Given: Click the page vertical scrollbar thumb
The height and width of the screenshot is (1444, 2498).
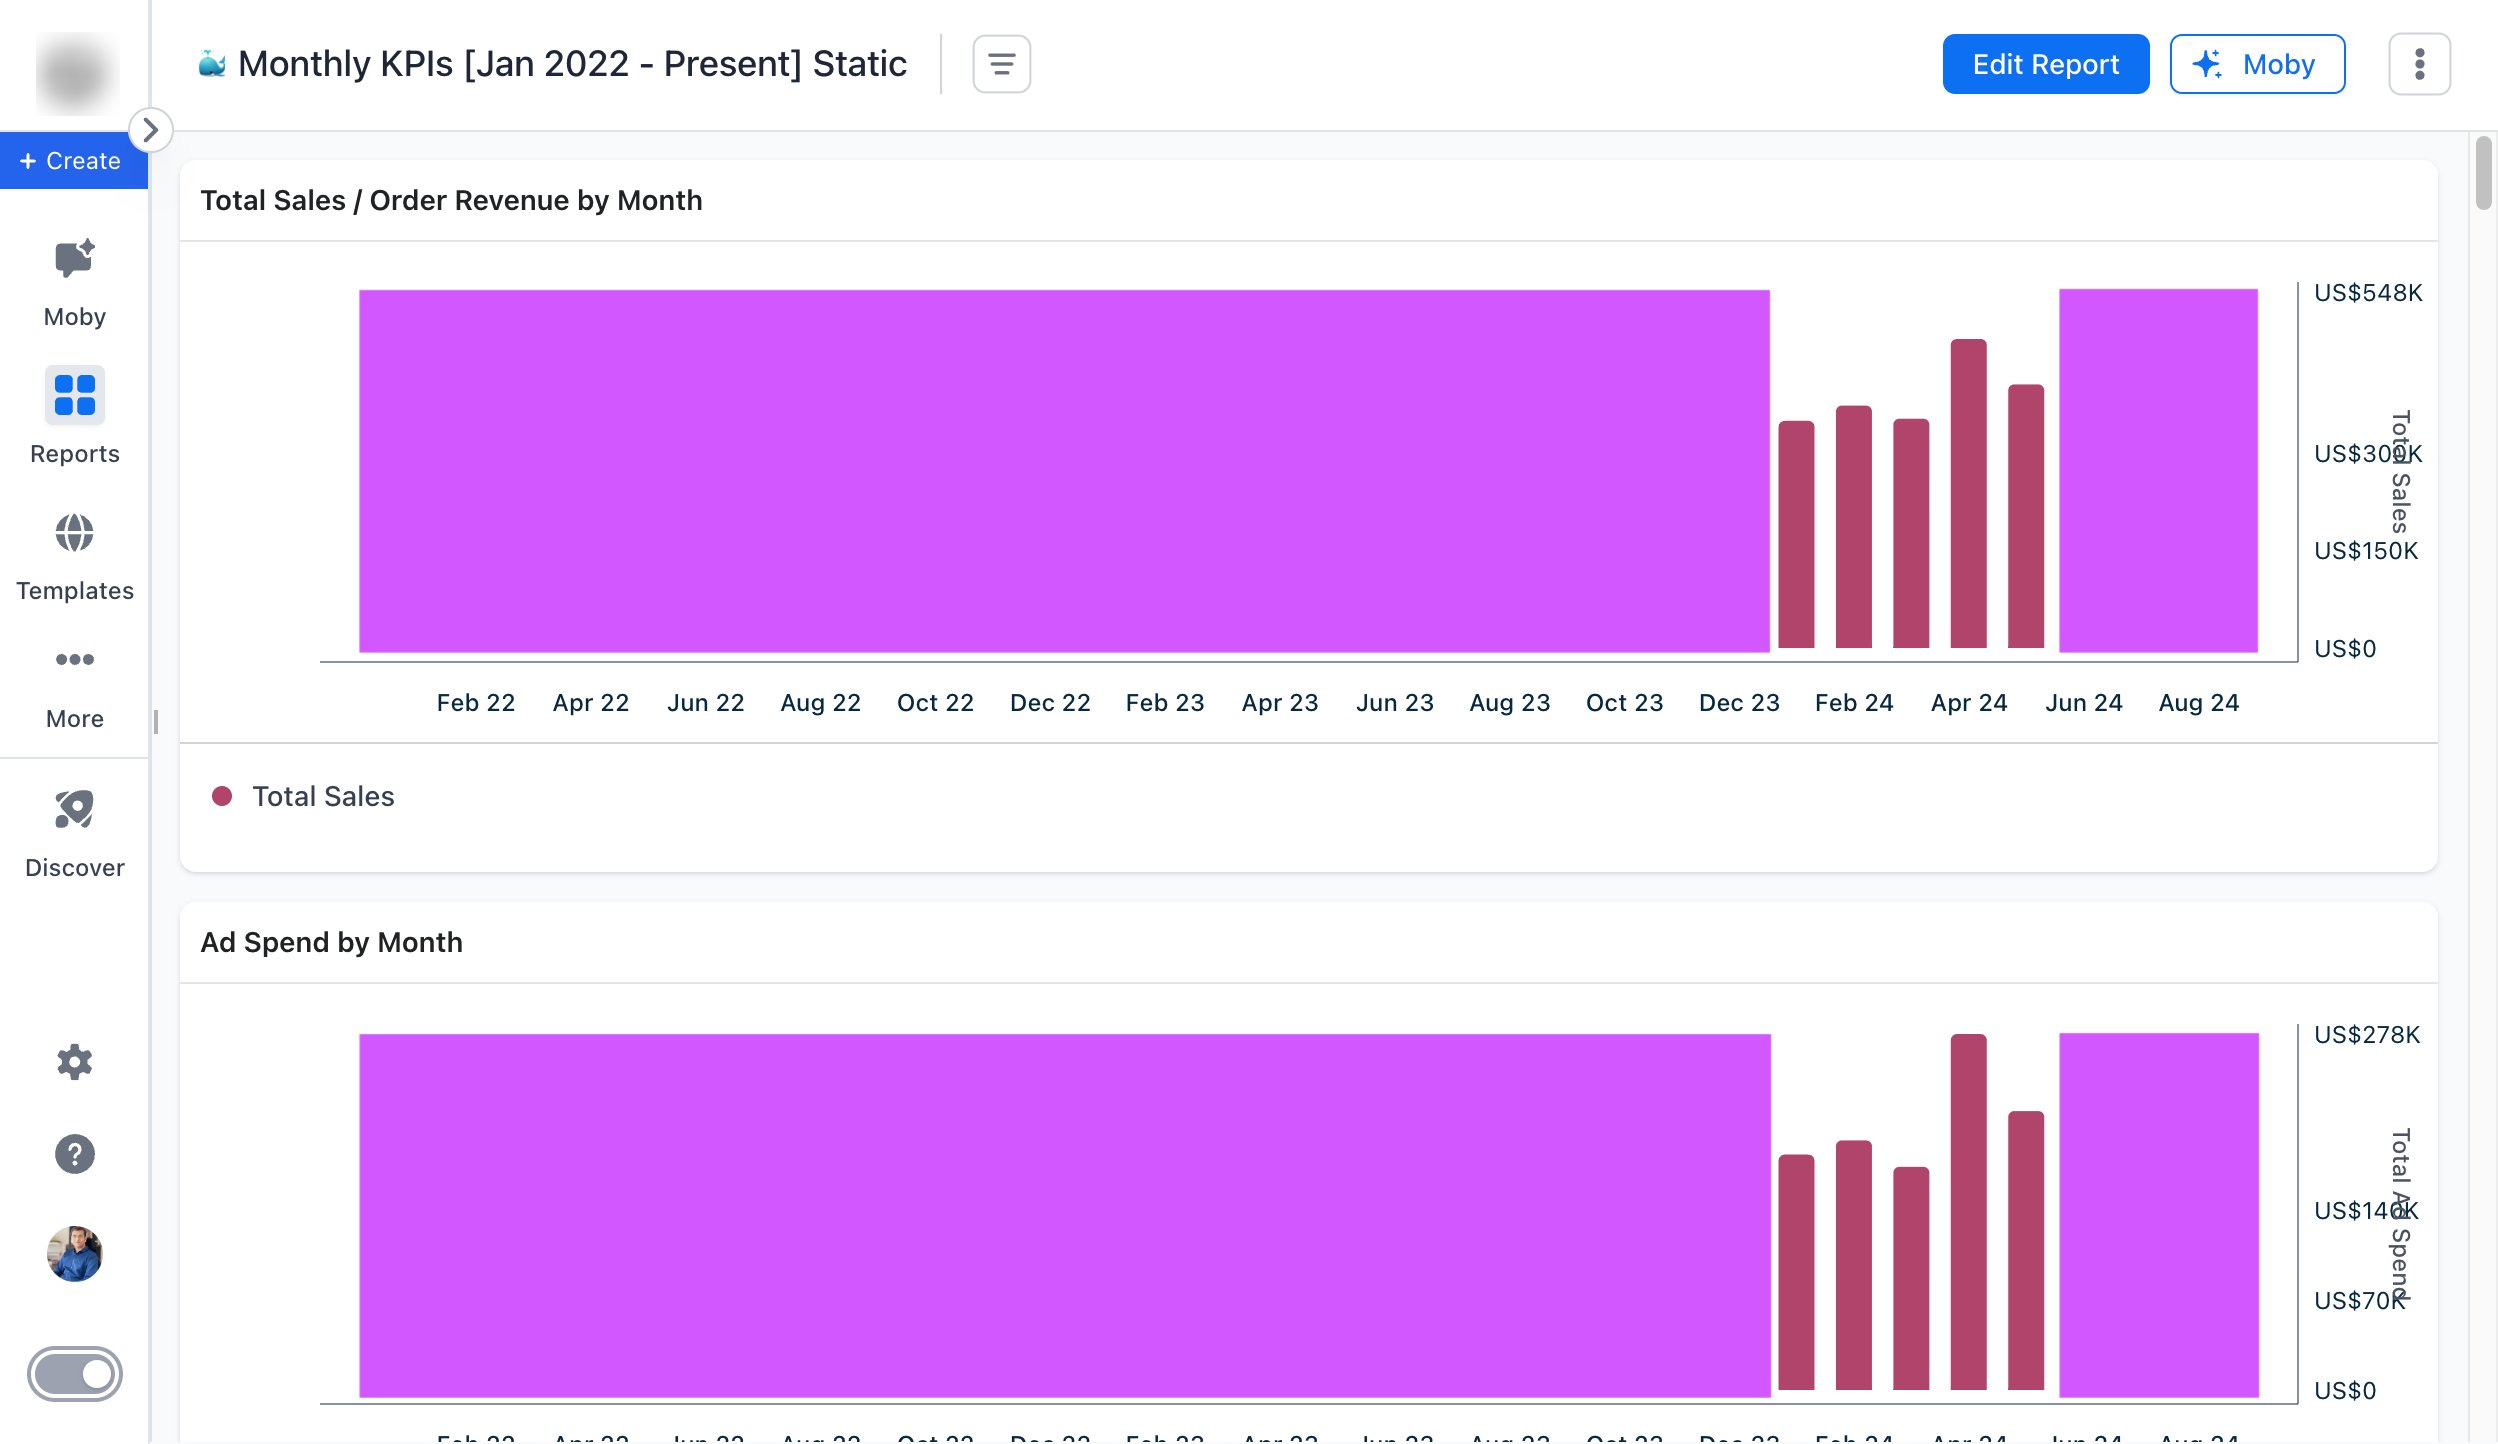Looking at the screenshot, I should (2483, 172).
